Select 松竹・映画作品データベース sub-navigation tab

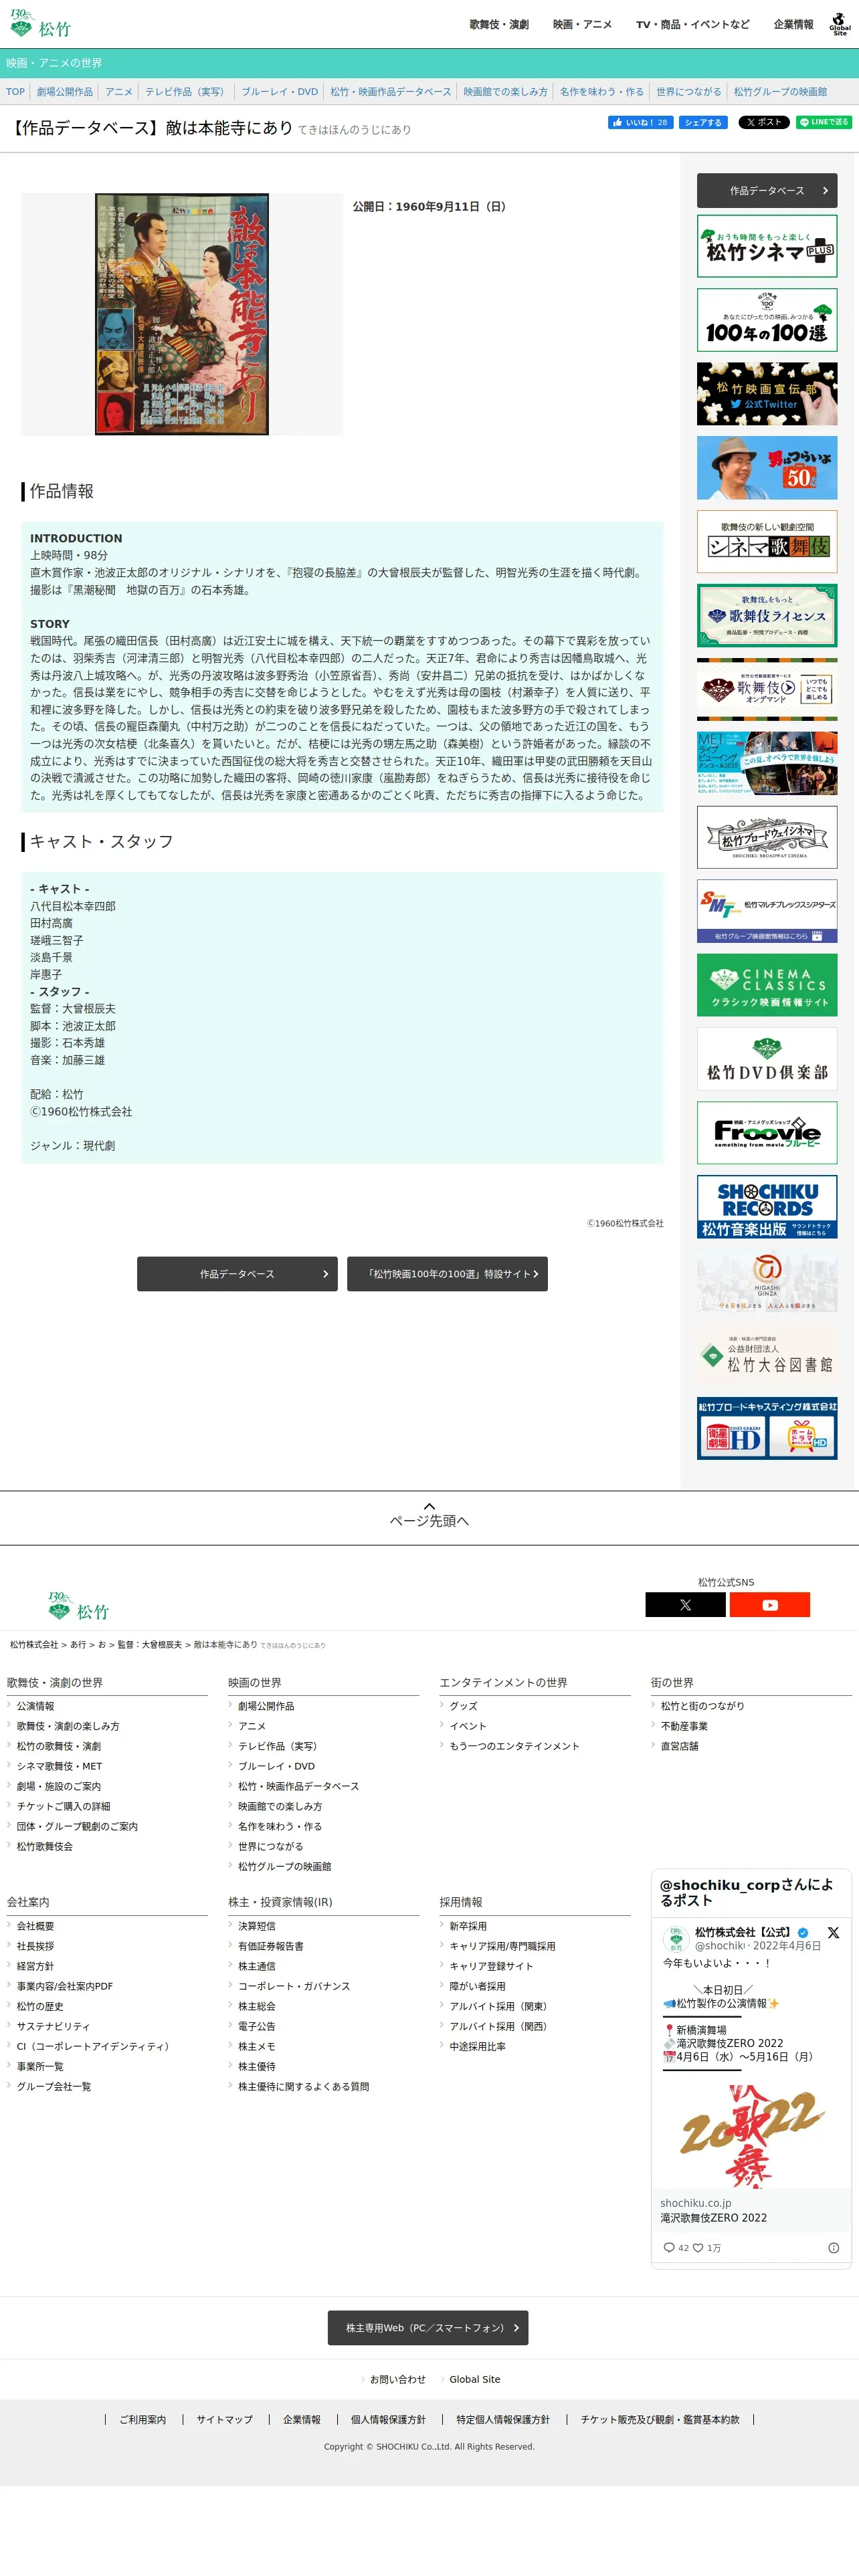point(390,92)
